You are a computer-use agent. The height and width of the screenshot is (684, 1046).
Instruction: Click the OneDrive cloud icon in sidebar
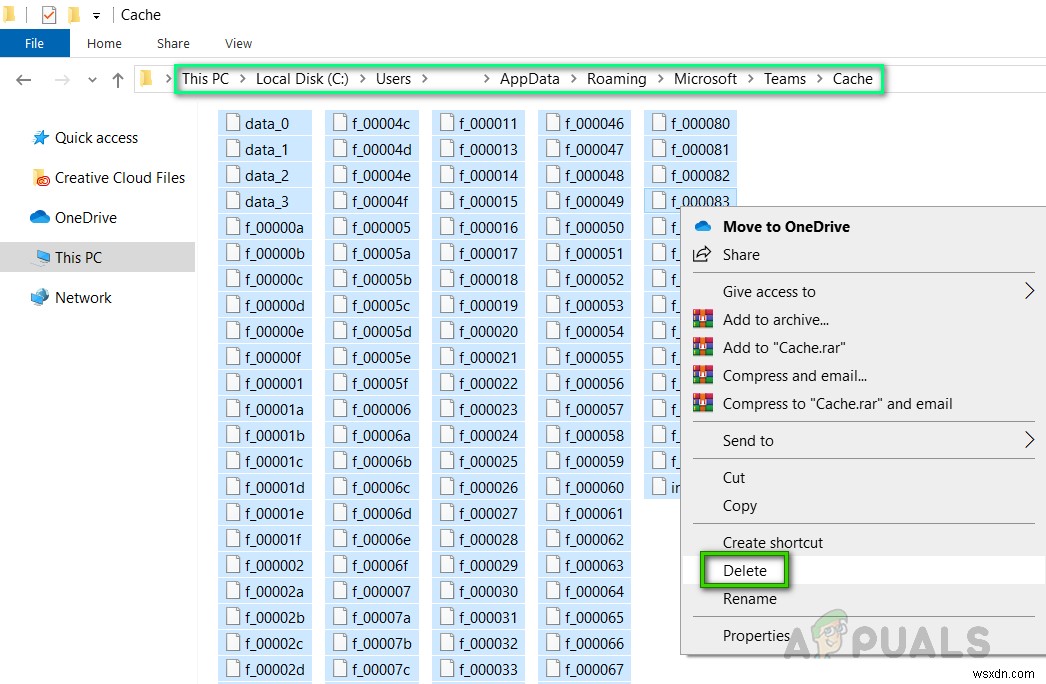click(40, 218)
